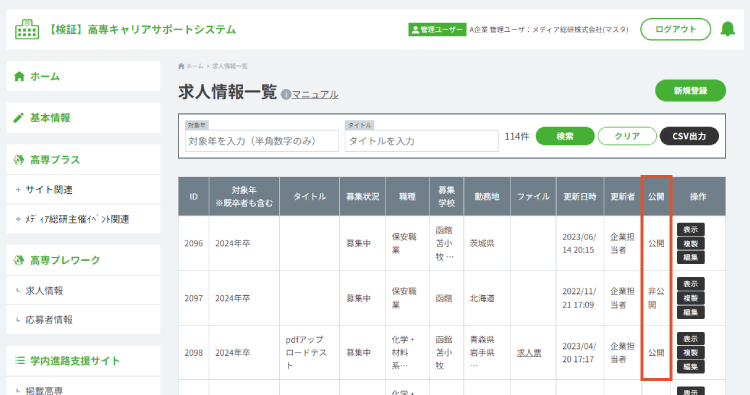
Task: Click 複製 button for ID 2097
Action: point(691,298)
